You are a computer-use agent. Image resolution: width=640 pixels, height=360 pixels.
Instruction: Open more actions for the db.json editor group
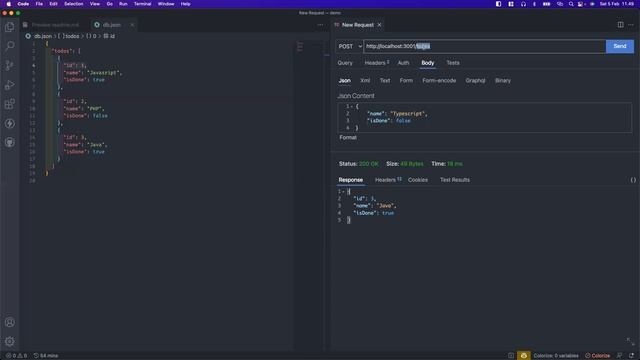click(x=320, y=25)
